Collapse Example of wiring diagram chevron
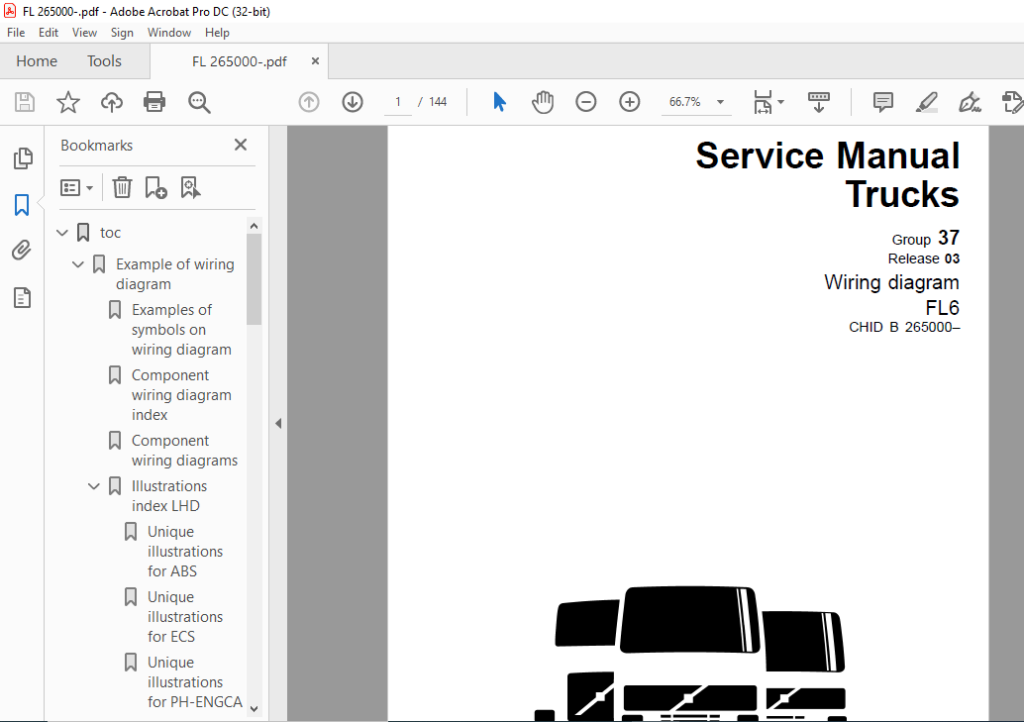The width and height of the screenshot is (1024, 722). coord(78,264)
